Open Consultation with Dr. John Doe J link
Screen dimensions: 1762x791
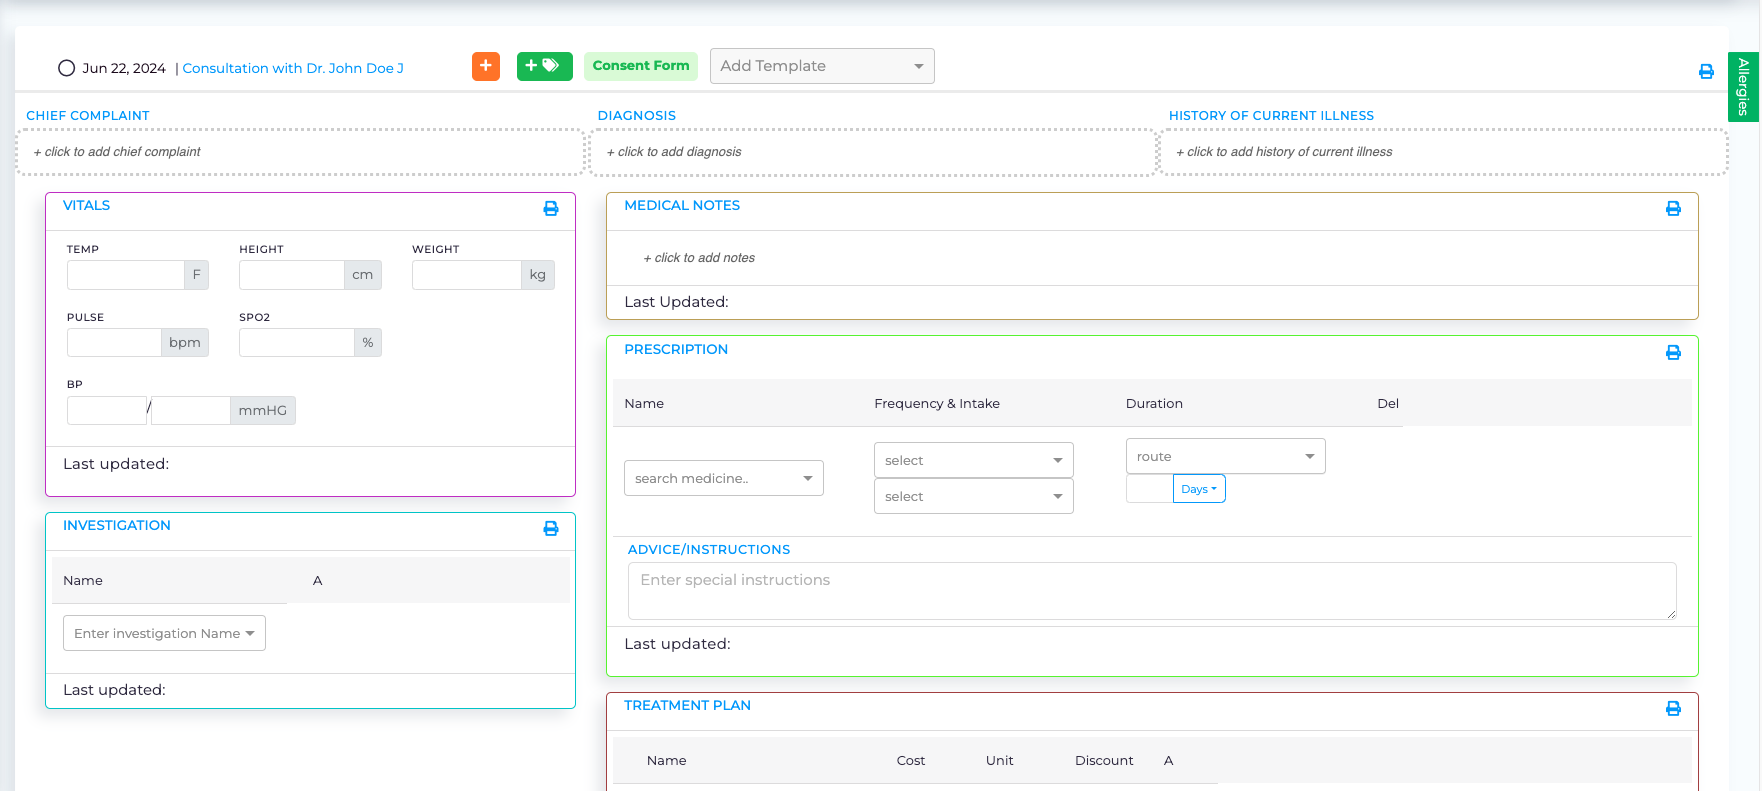293,68
